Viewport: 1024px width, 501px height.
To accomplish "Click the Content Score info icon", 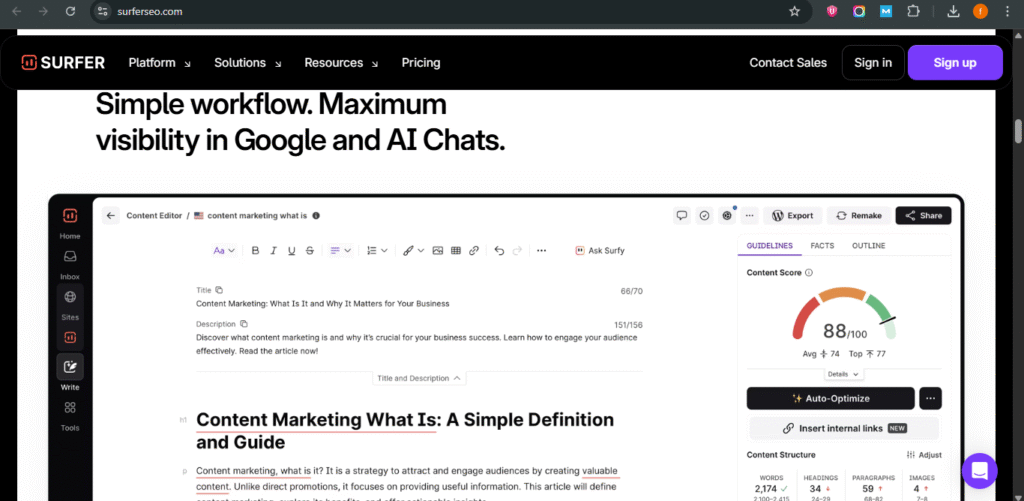I will coord(808,272).
